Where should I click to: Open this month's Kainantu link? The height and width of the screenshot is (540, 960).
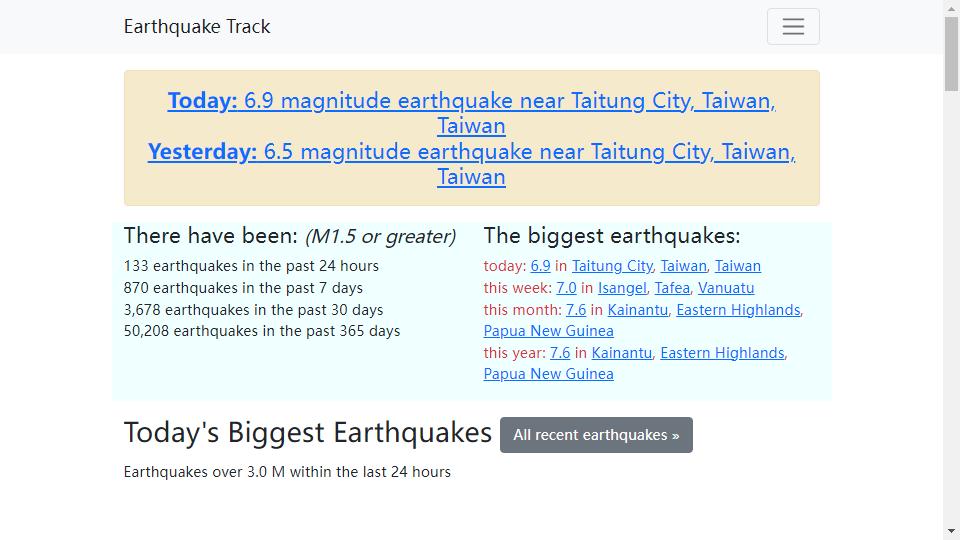[x=637, y=310]
